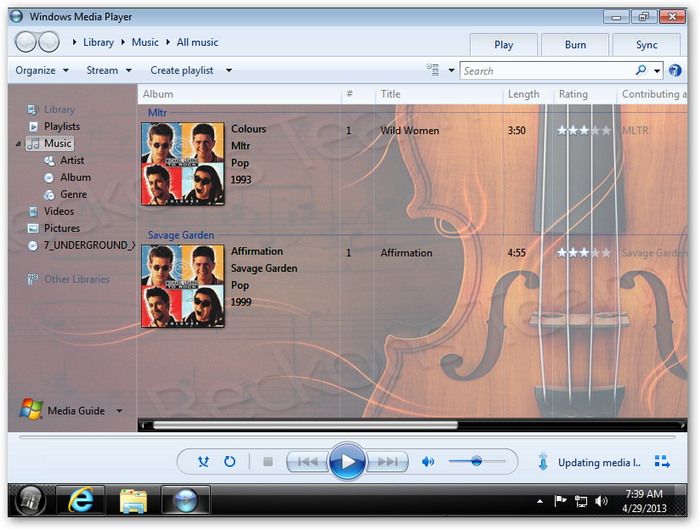
Task: Click the Back navigation arrow button
Action: (x=26, y=42)
